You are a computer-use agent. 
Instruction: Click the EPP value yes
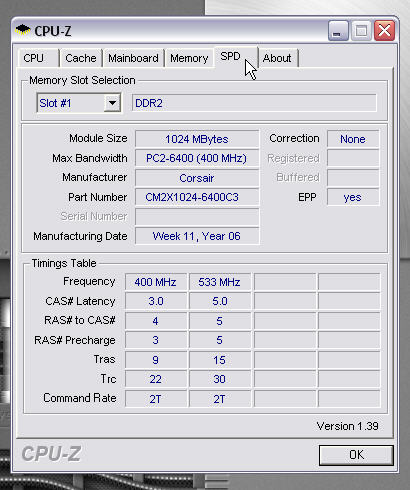353,197
